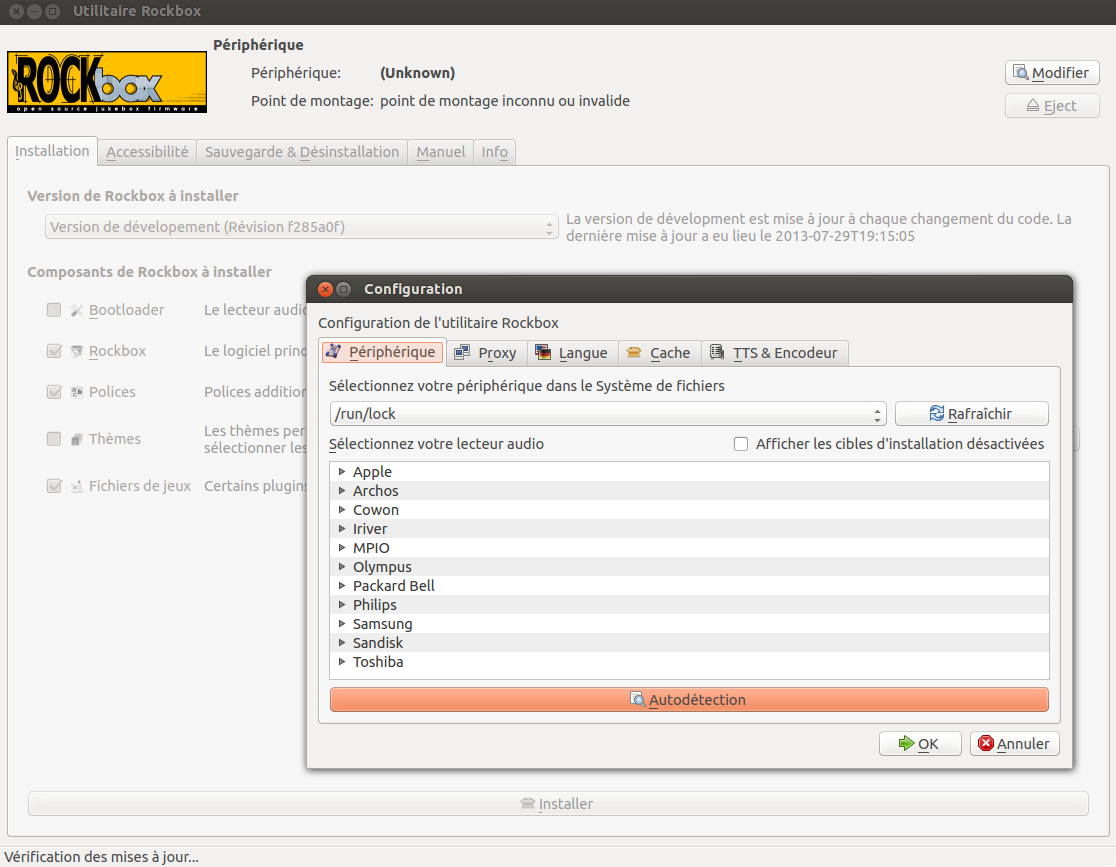Confirm configuration with OK button
The image size is (1116, 867).
pyautogui.click(x=919, y=744)
